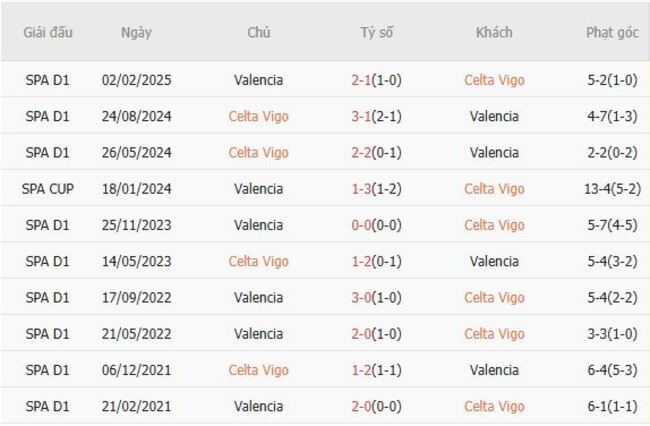650x426 pixels.
Task: Select the corner result 13-4(5-2)
Action: click(612, 188)
